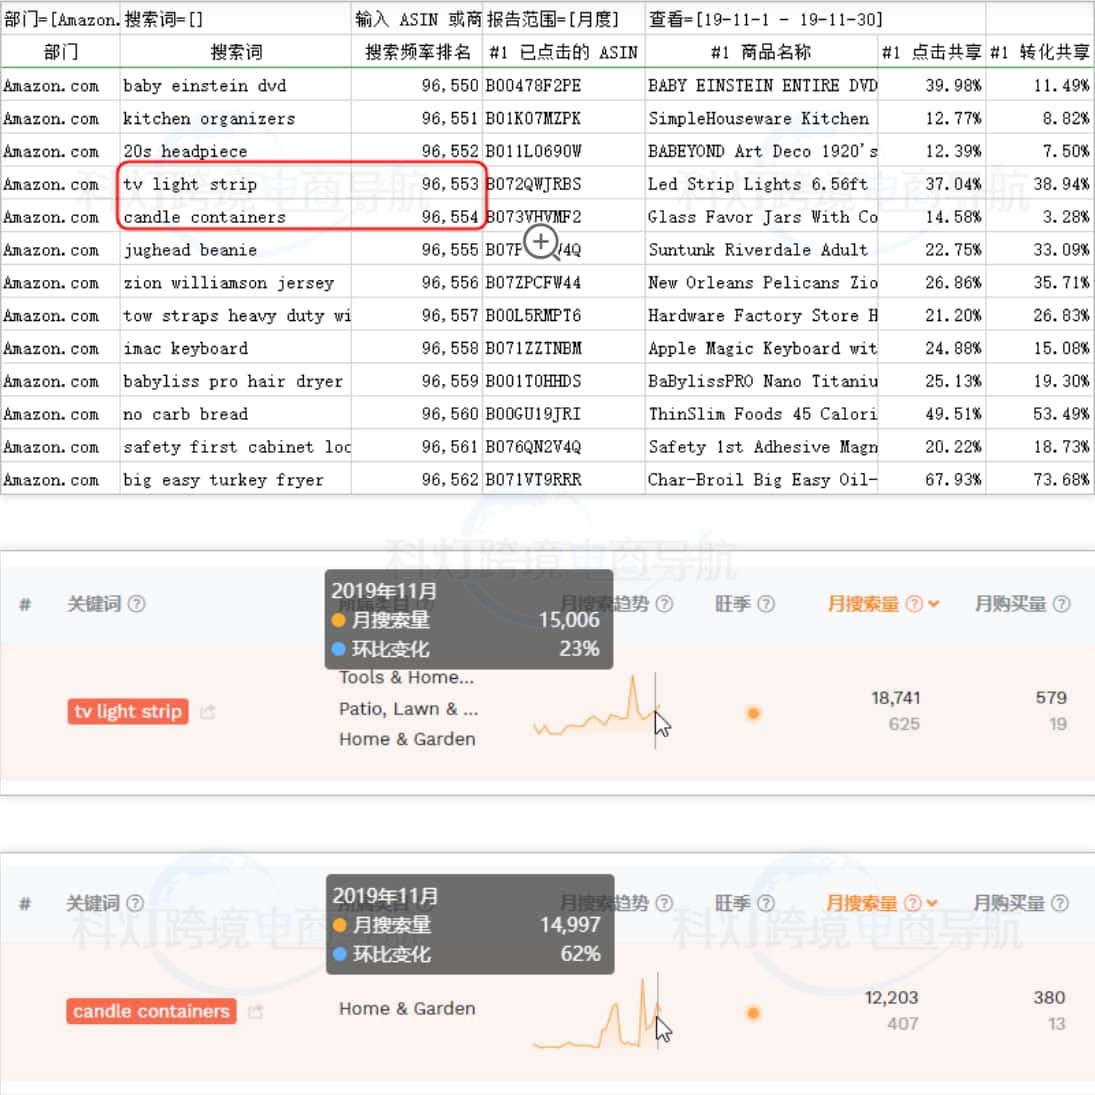Click help icon beside 月购买量 in second panel
Viewport: 1095px width, 1095px height.
pos(1061,903)
